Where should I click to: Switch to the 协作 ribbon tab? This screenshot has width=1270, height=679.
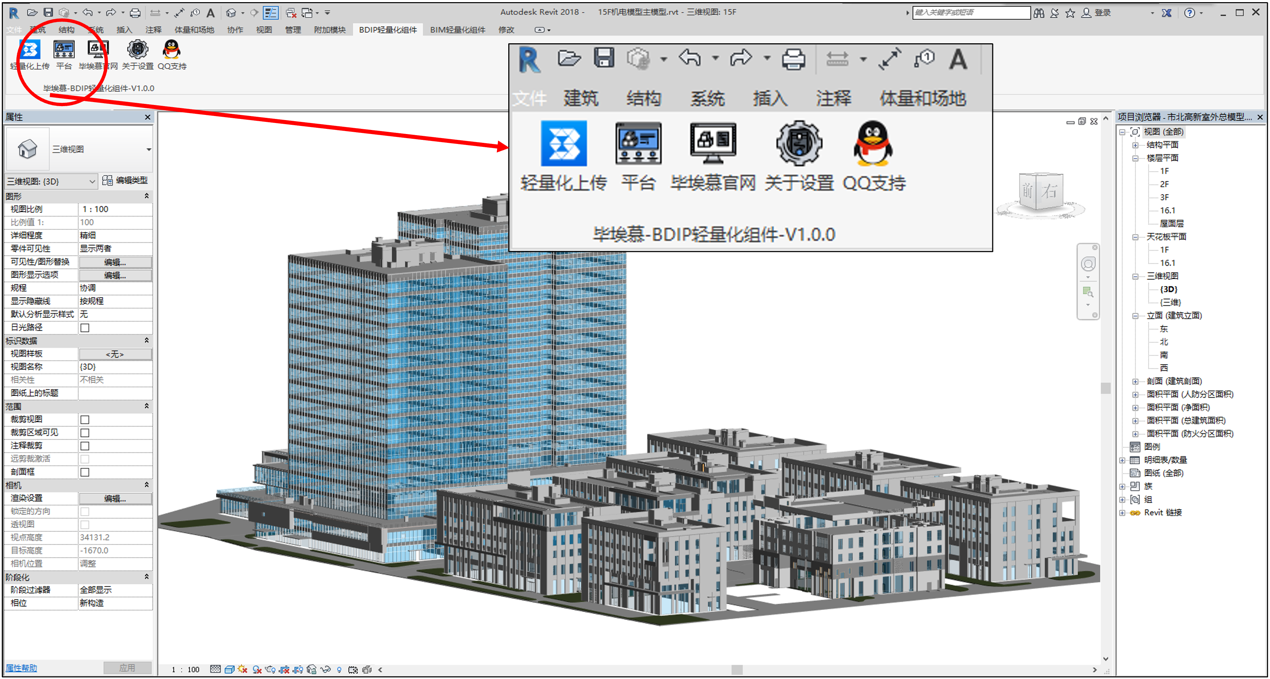[x=235, y=30]
